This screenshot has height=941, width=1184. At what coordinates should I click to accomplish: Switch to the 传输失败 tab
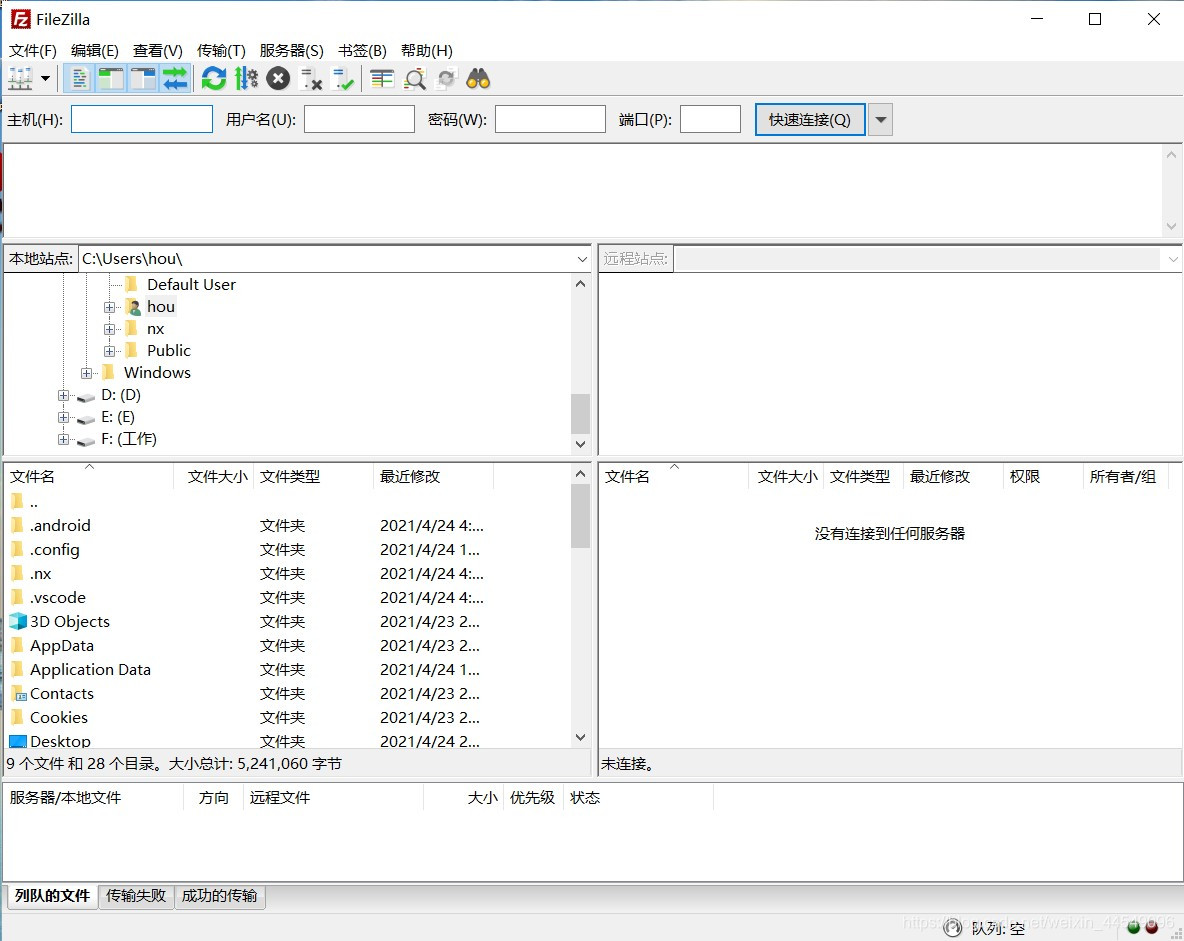136,896
